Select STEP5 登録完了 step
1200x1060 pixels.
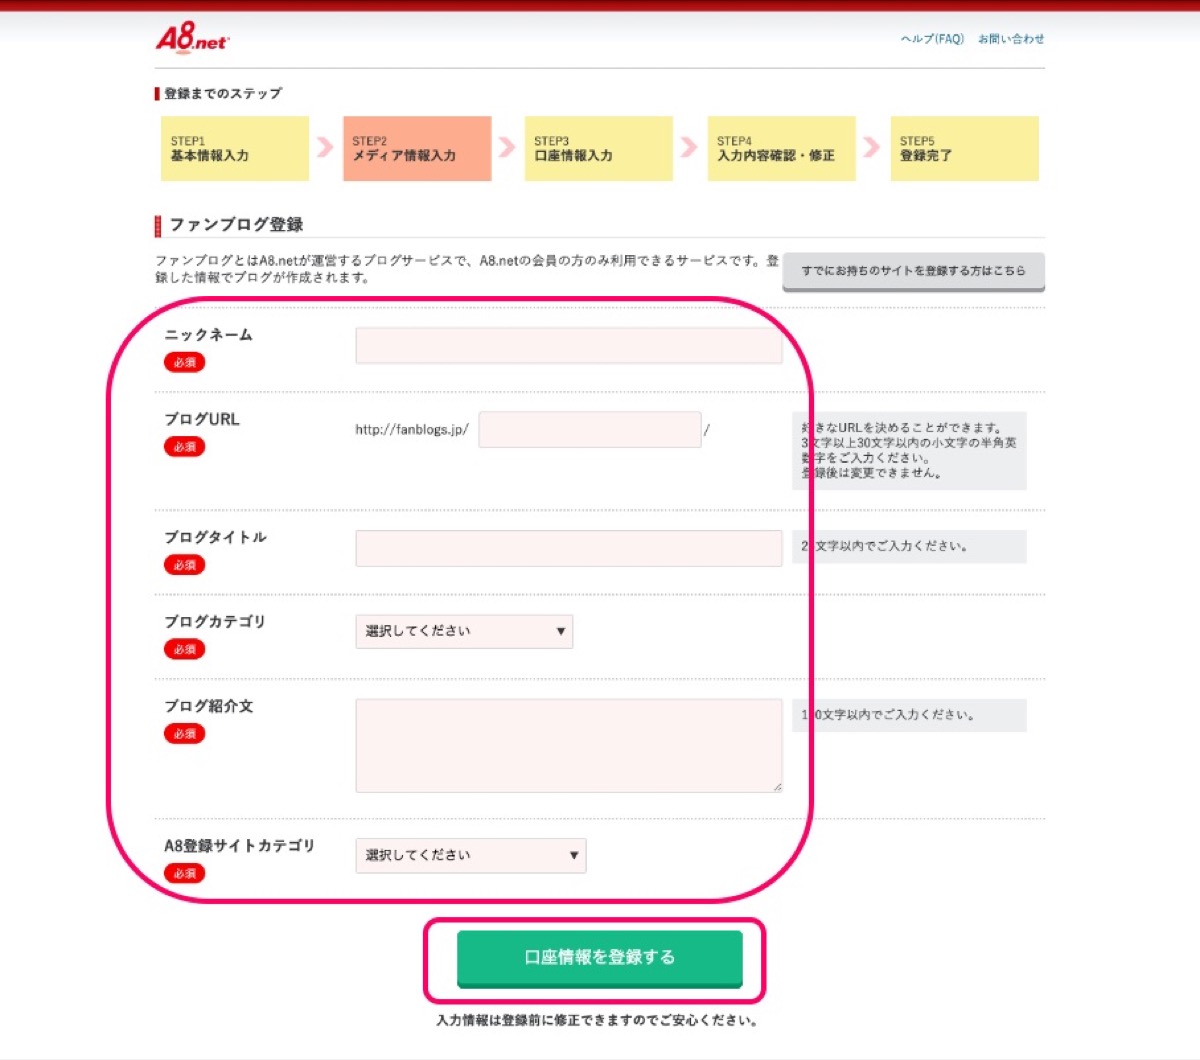point(965,148)
